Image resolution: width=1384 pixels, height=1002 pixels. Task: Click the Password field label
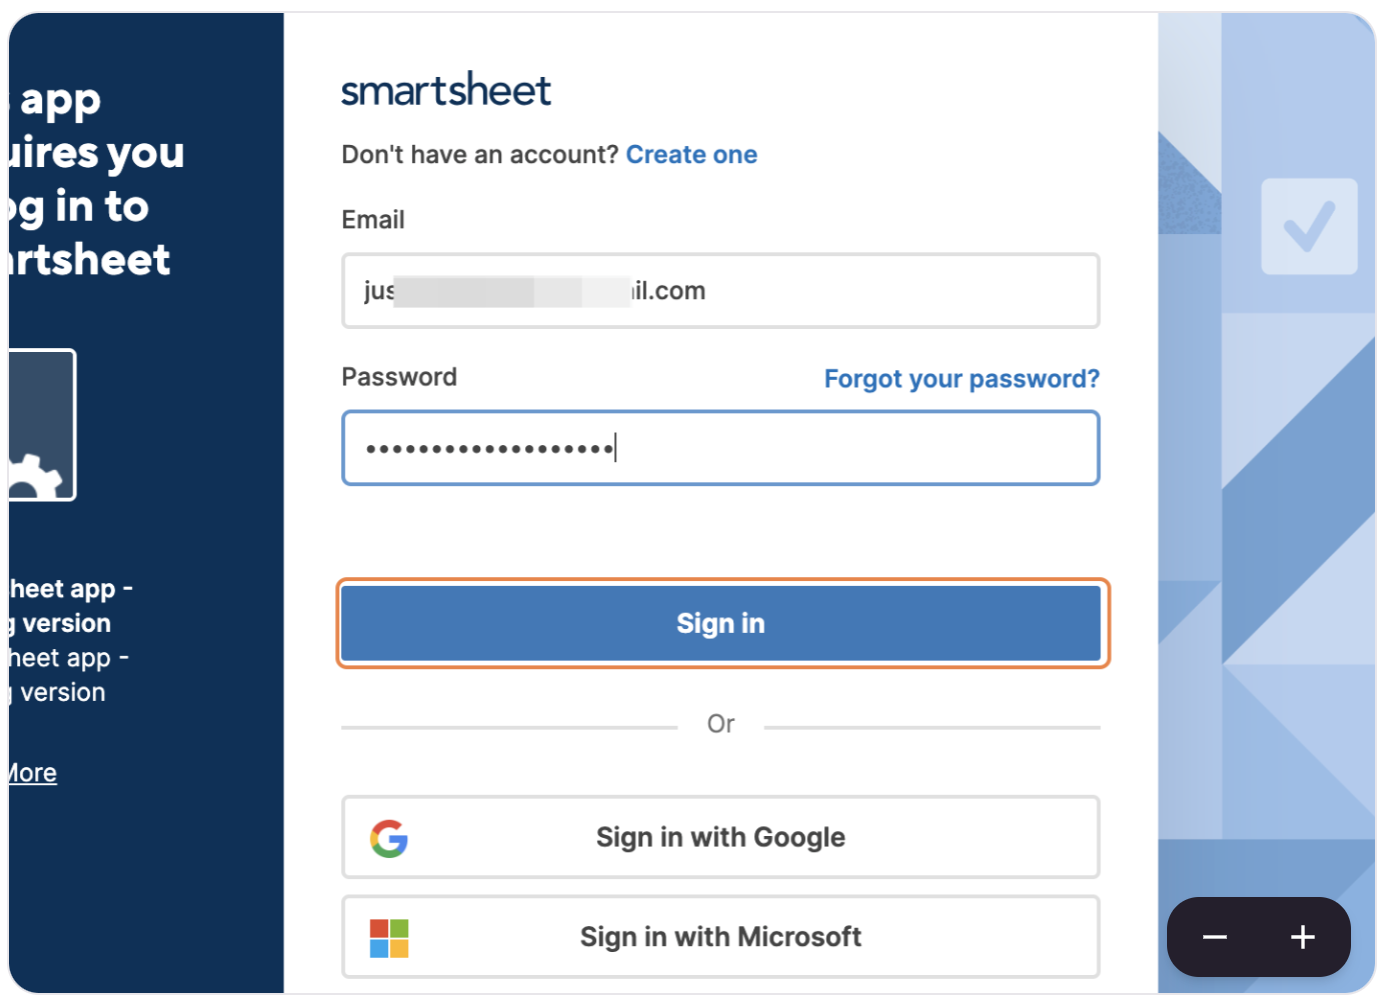pyautogui.click(x=399, y=377)
